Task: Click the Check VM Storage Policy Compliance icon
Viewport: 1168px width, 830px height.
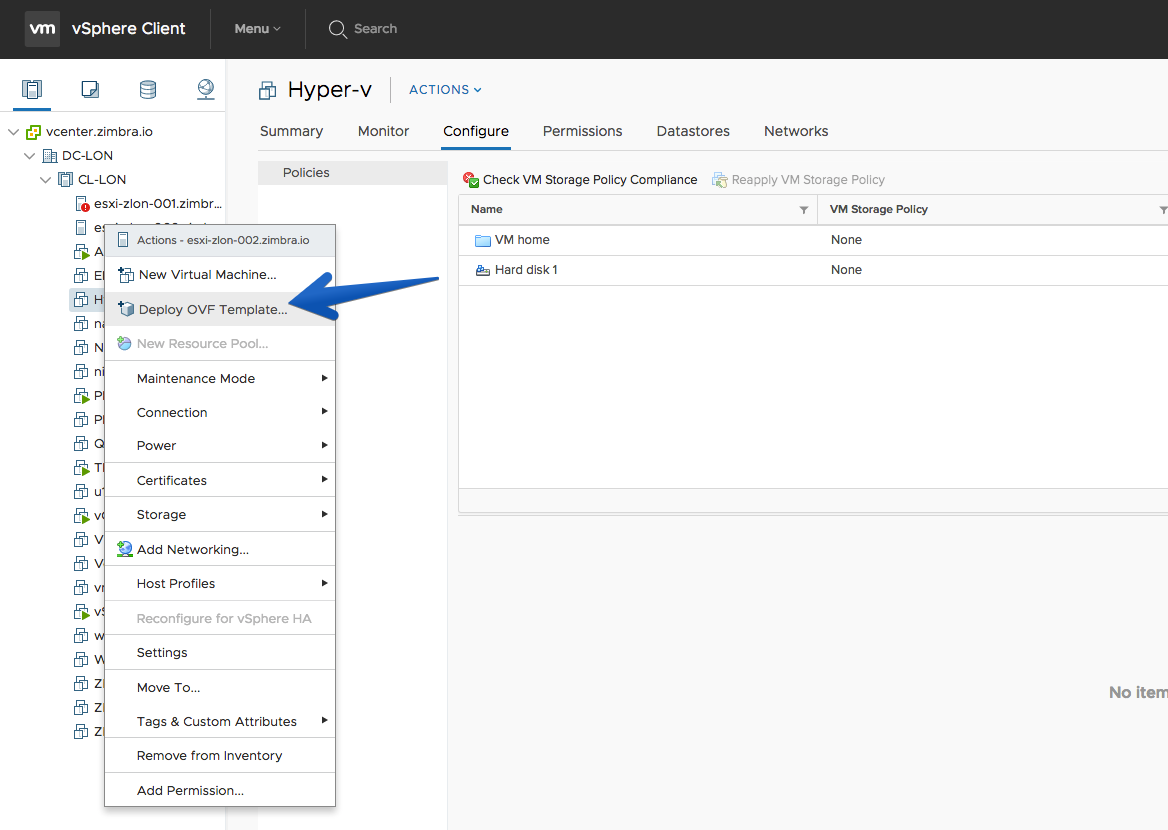Action: 471,180
